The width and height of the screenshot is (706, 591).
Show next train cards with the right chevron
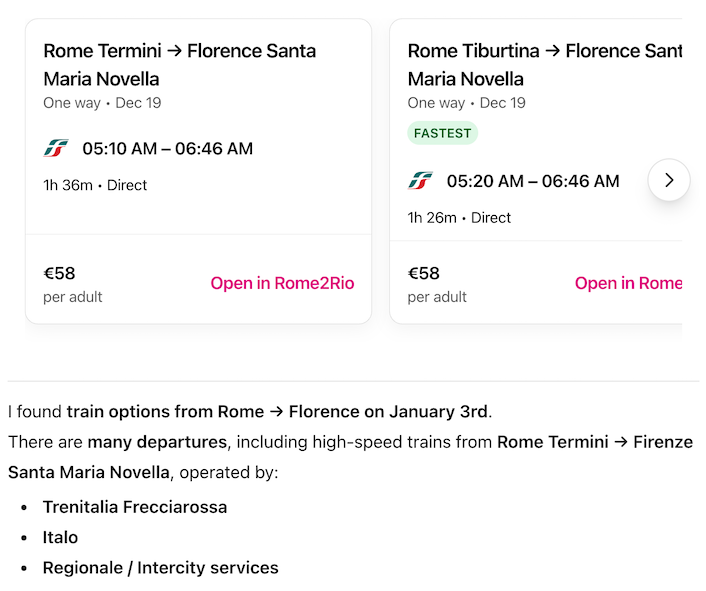coord(669,180)
